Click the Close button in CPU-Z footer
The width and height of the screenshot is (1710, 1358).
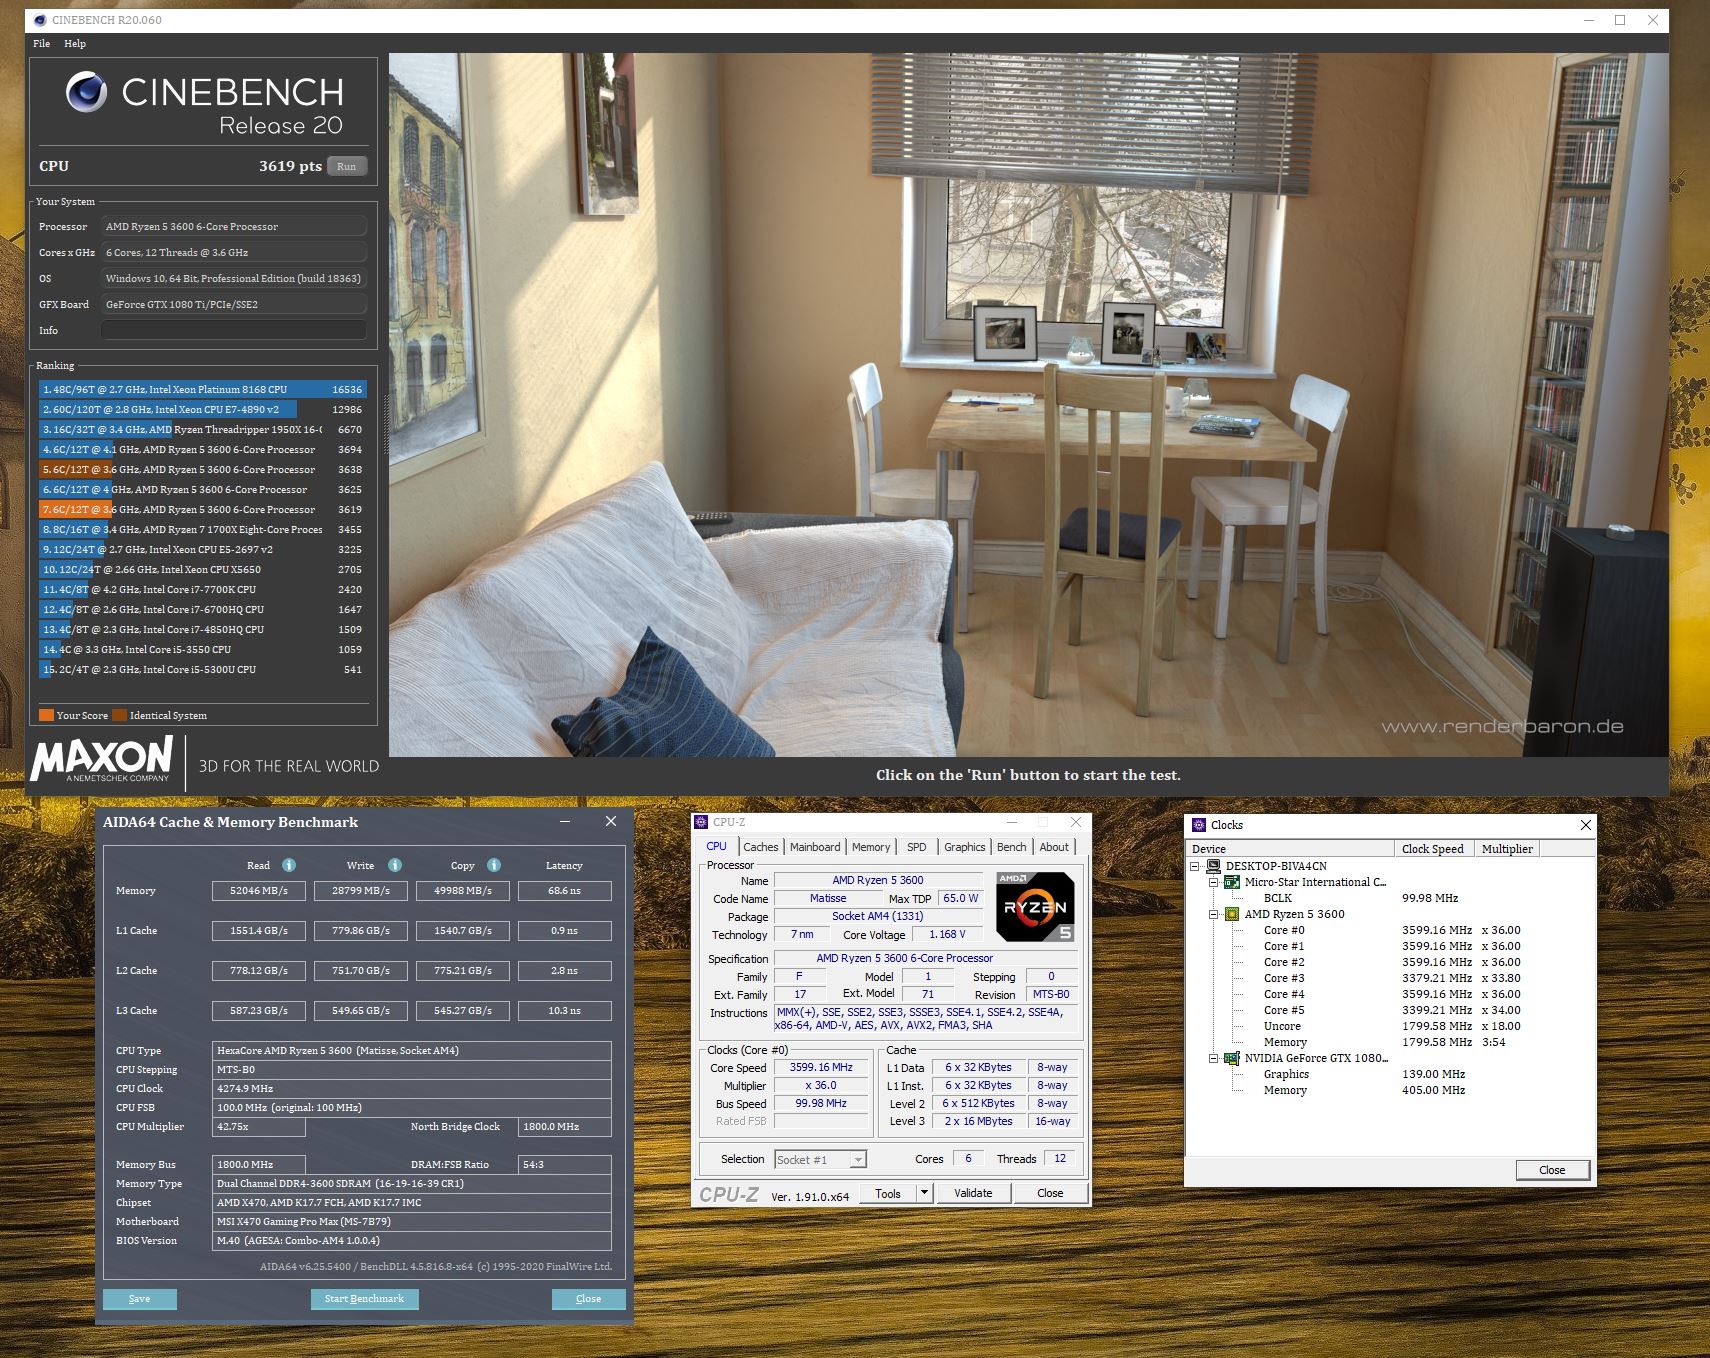[x=1050, y=1193]
